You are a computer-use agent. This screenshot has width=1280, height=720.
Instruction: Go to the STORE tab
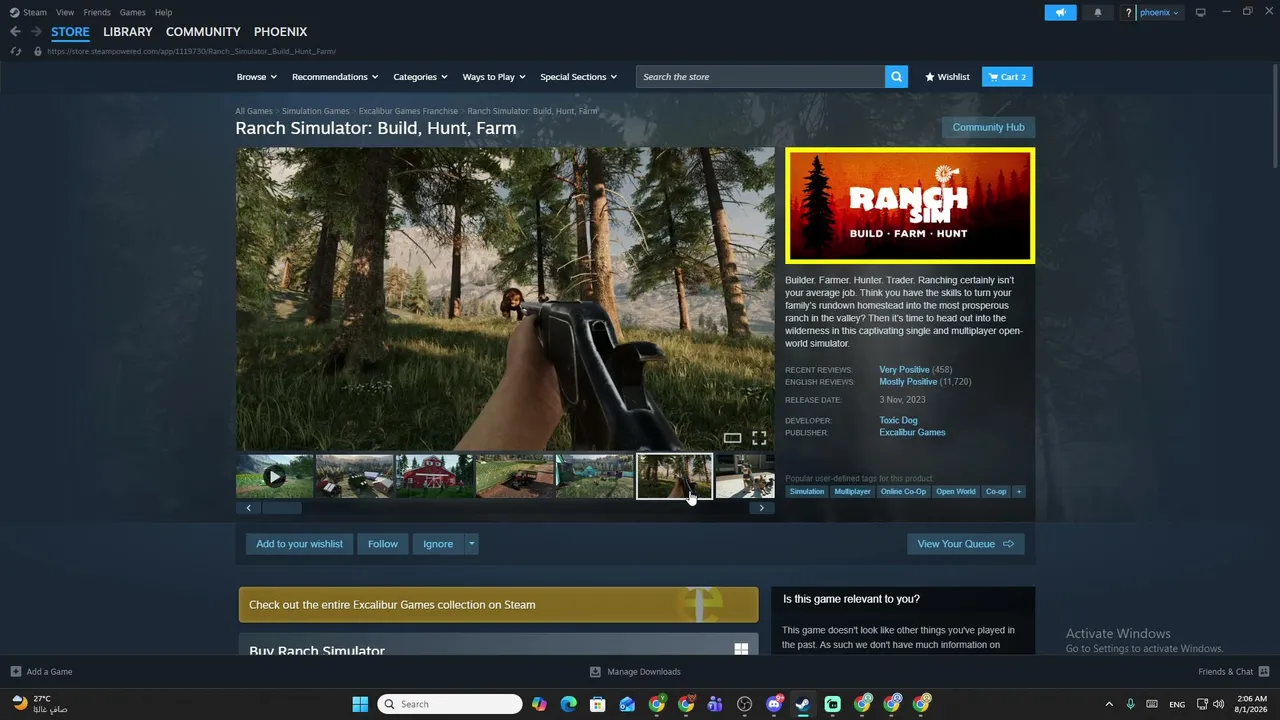point(70,32)
